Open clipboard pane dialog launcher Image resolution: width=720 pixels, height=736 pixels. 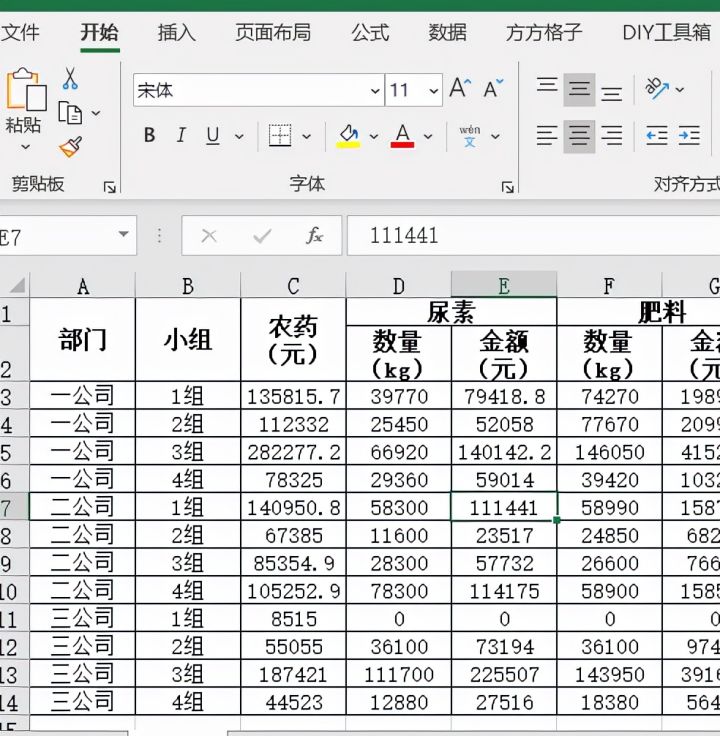coord(110,188)
